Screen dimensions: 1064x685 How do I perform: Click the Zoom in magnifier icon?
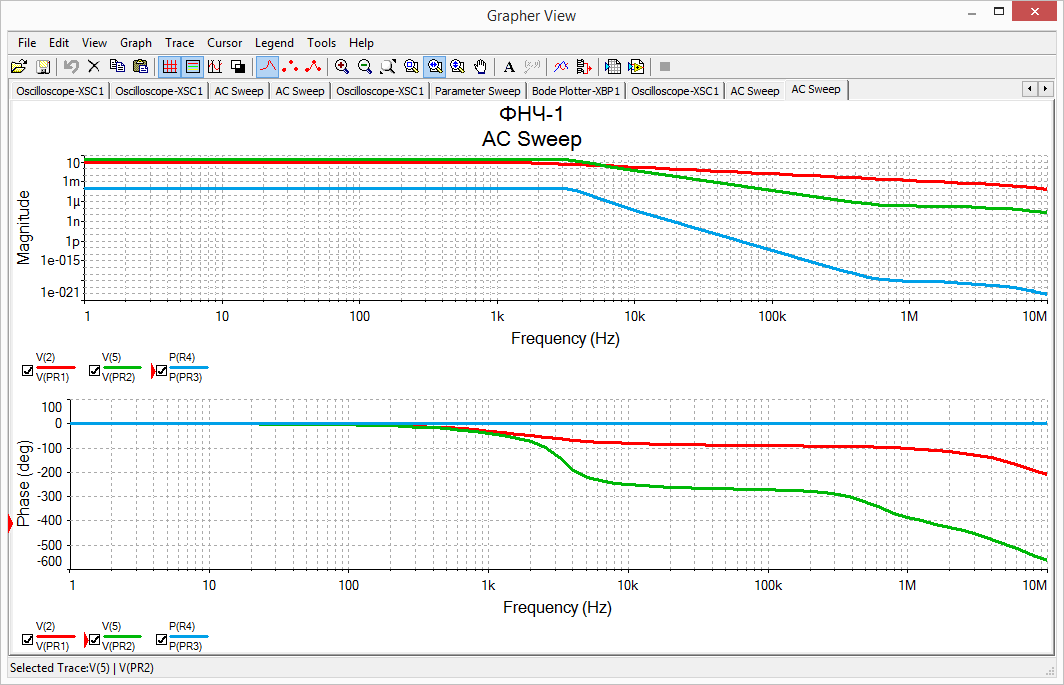pyautogui.click(x=342, y=67)
